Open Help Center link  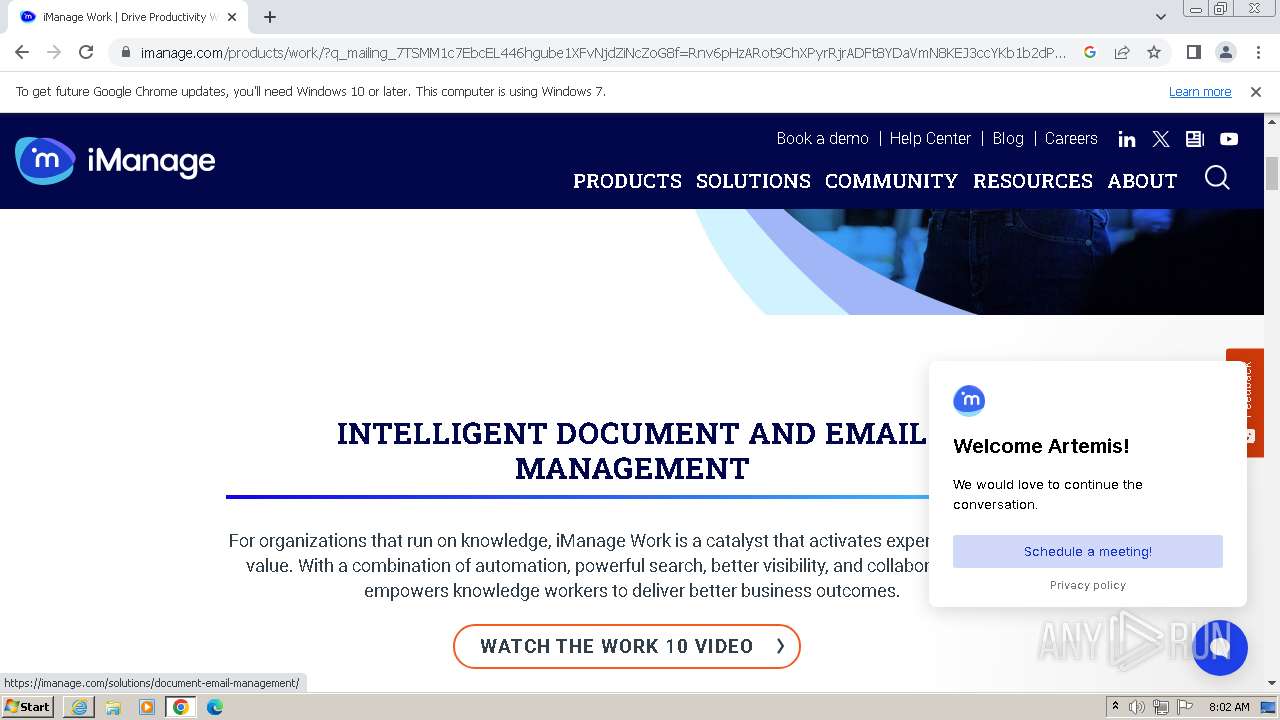click(930, 139)
